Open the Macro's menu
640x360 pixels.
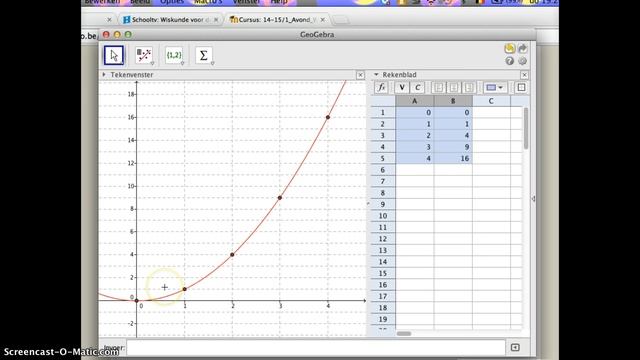[208, 2]
